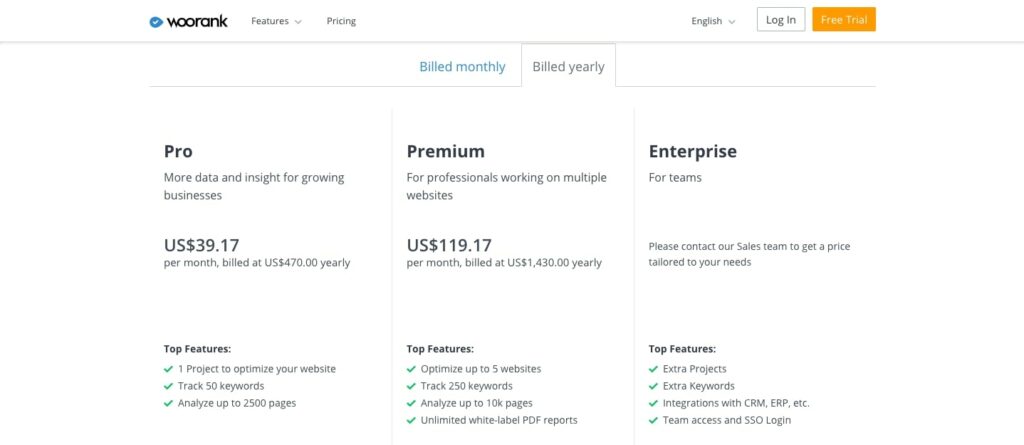
Task: Click checkmark next to 'Team access and SSO Login'
Action: (x=653, y=421)
